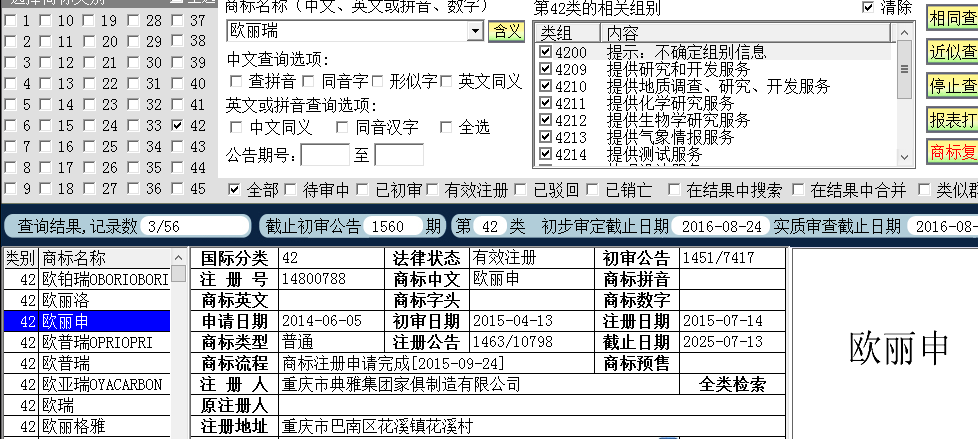The width and height of the screenshot is (978, 439).
Task: Click the 全类检索 button
Action: pos(732,385)
